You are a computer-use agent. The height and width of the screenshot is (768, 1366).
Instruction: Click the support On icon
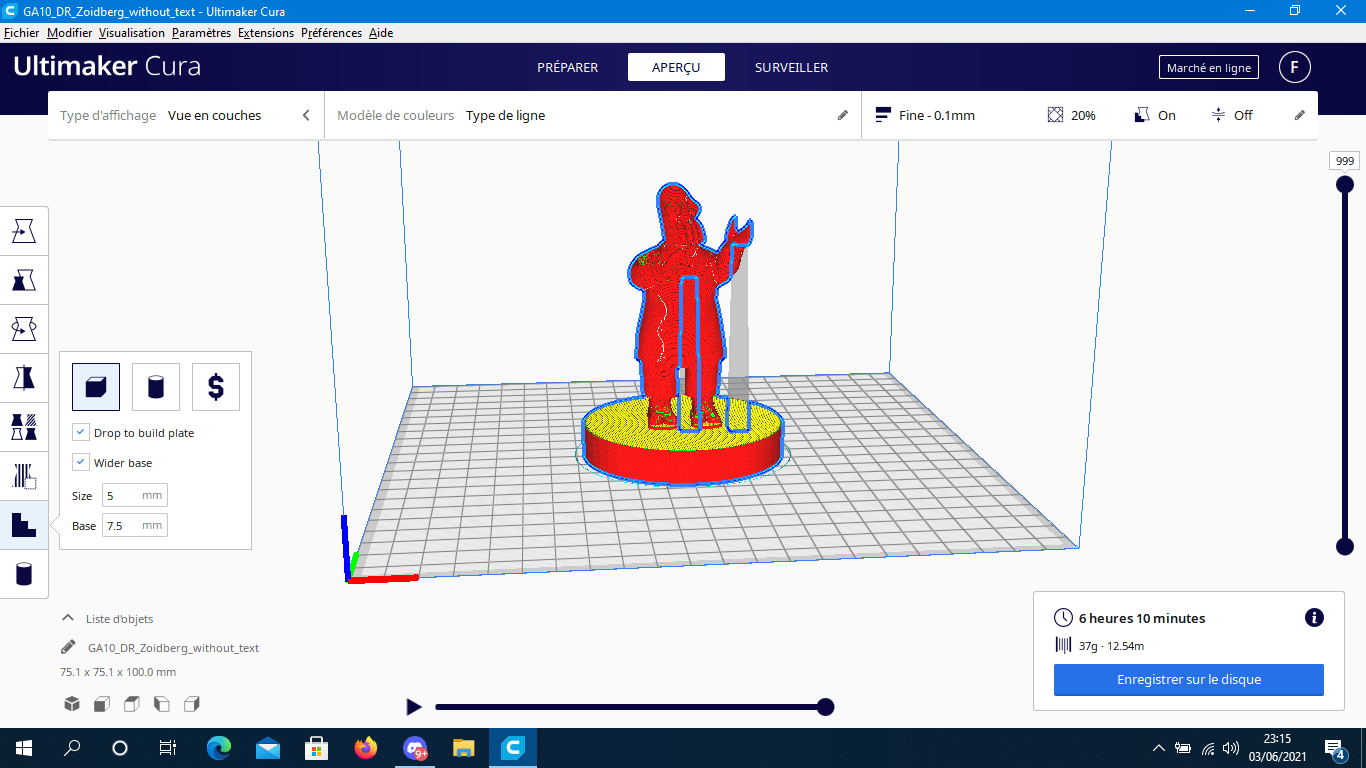1143,115
